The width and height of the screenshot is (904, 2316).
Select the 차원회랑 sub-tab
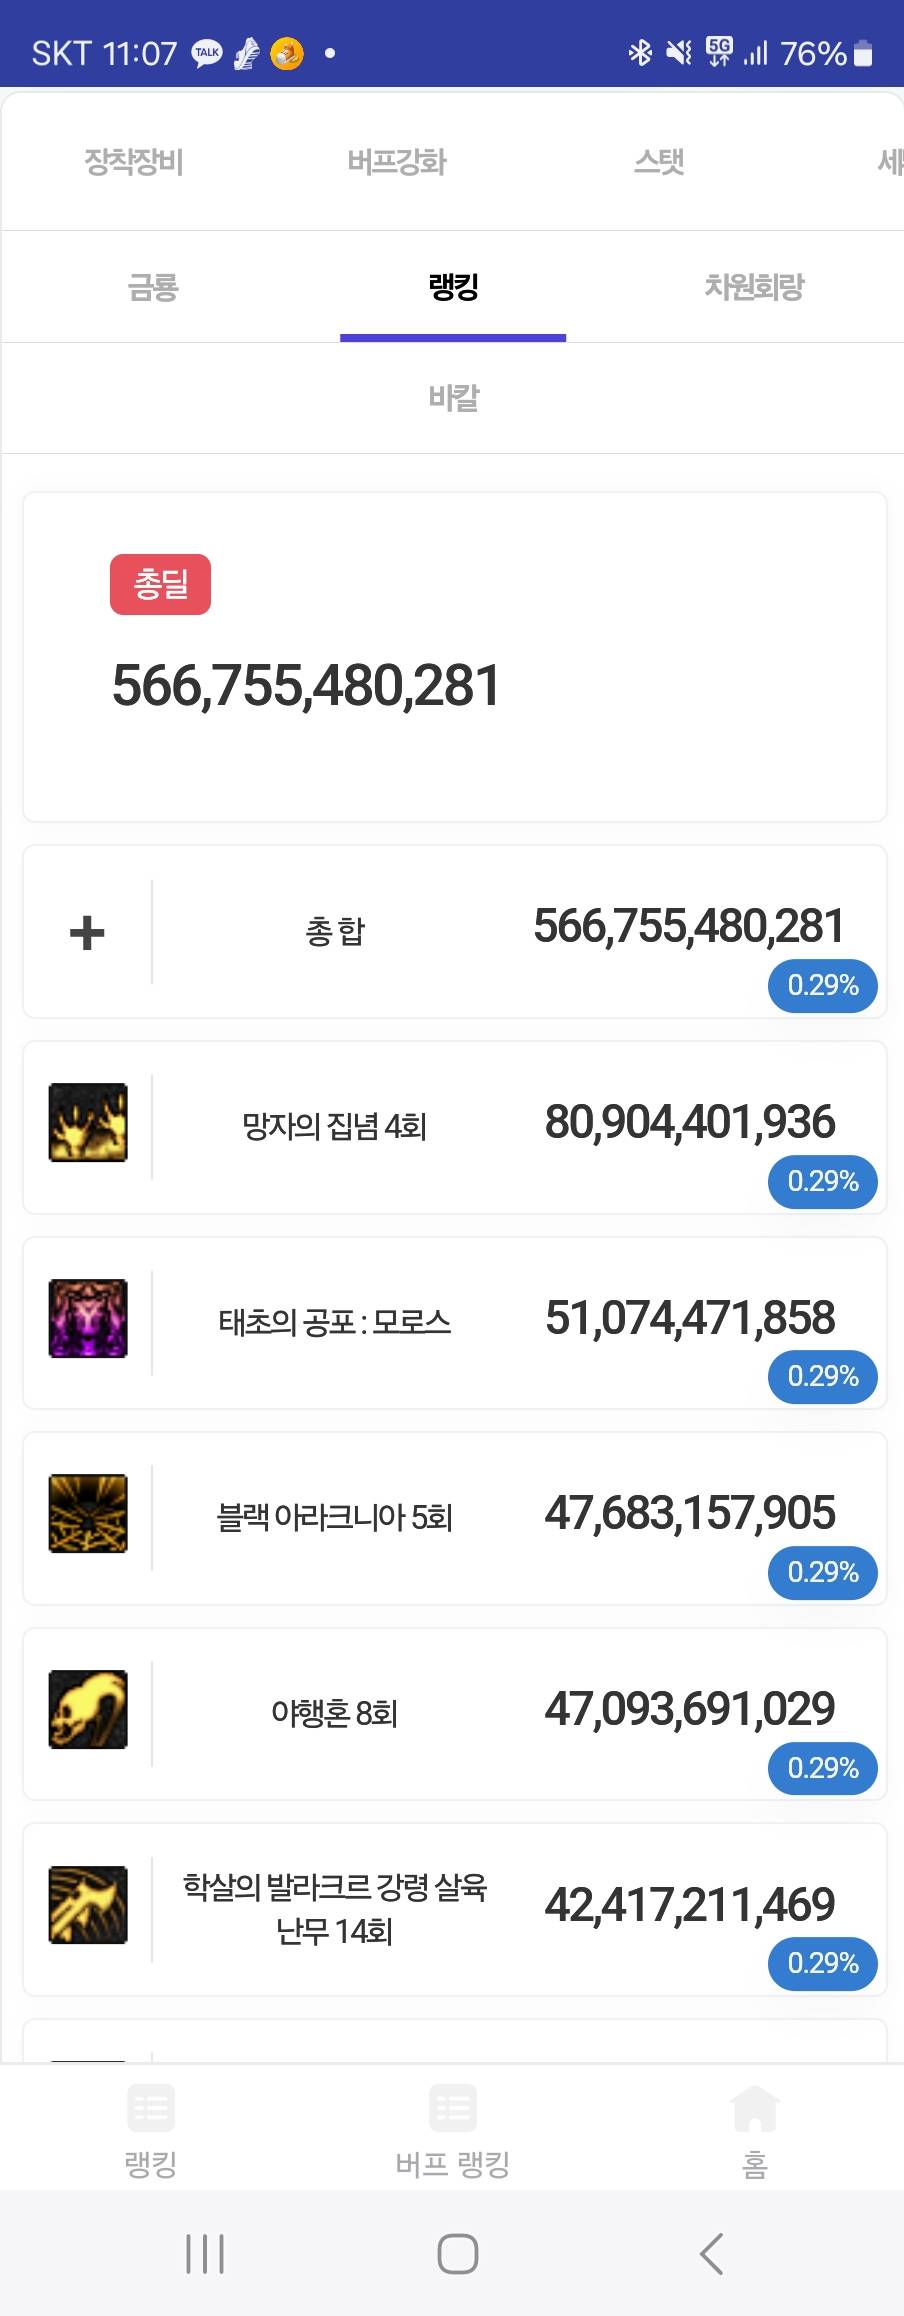coord(754,288)
